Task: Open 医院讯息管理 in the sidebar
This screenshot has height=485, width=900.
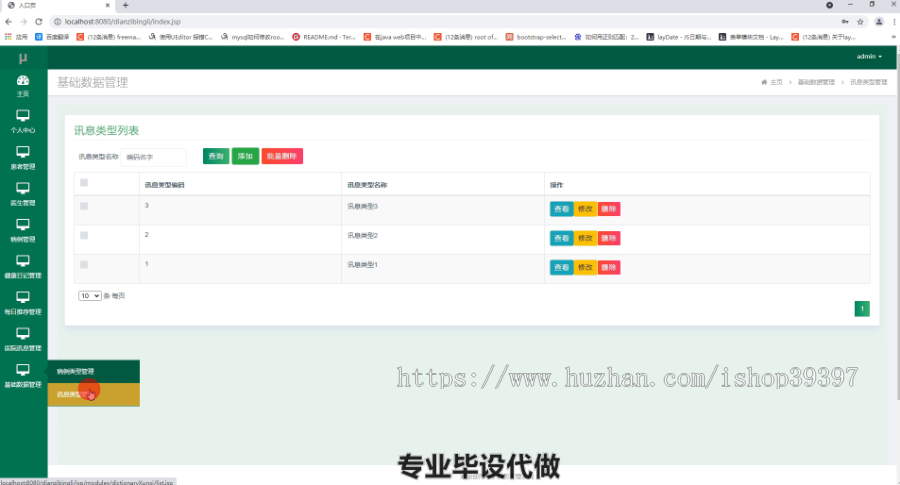Action: tap(23, 339)
